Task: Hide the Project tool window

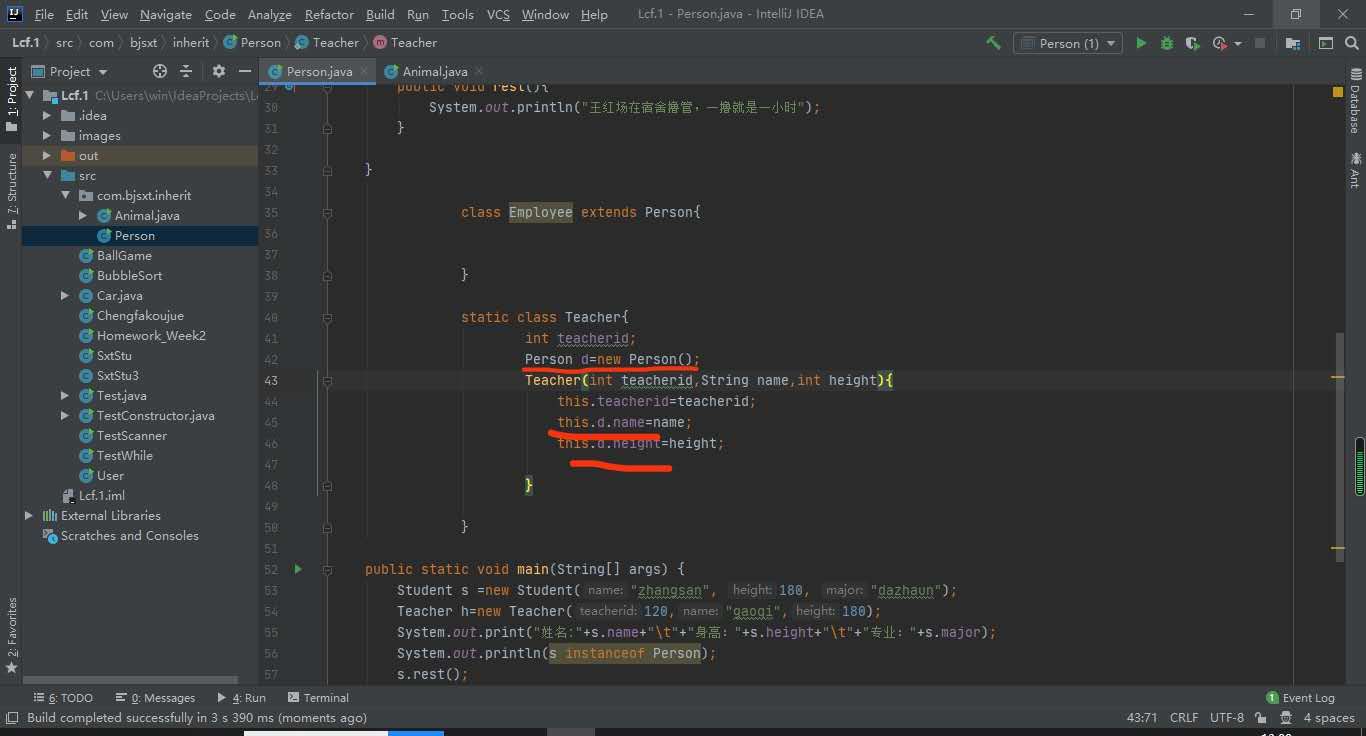Action: 244,71
